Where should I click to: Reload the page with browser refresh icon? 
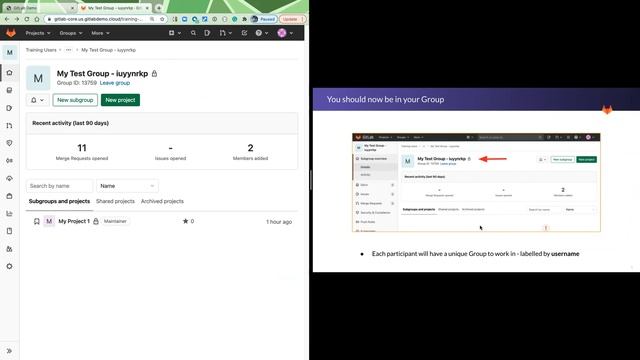pos(27,19)
